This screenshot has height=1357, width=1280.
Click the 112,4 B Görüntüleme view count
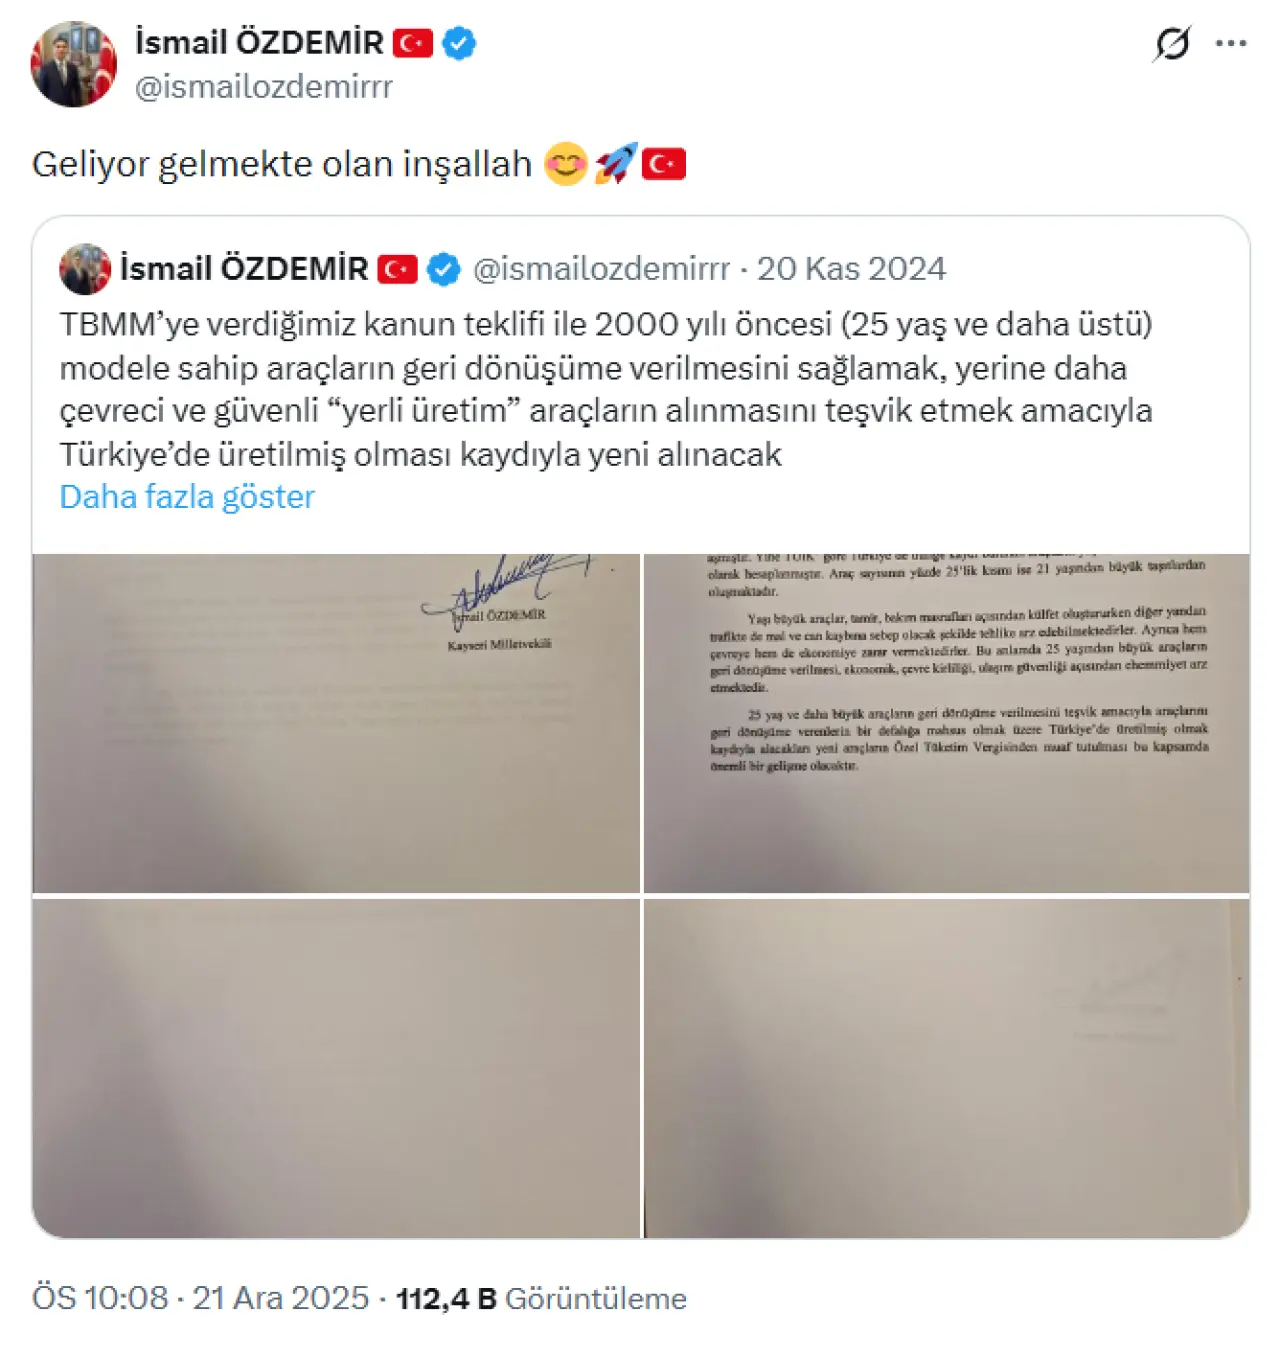541,1298
